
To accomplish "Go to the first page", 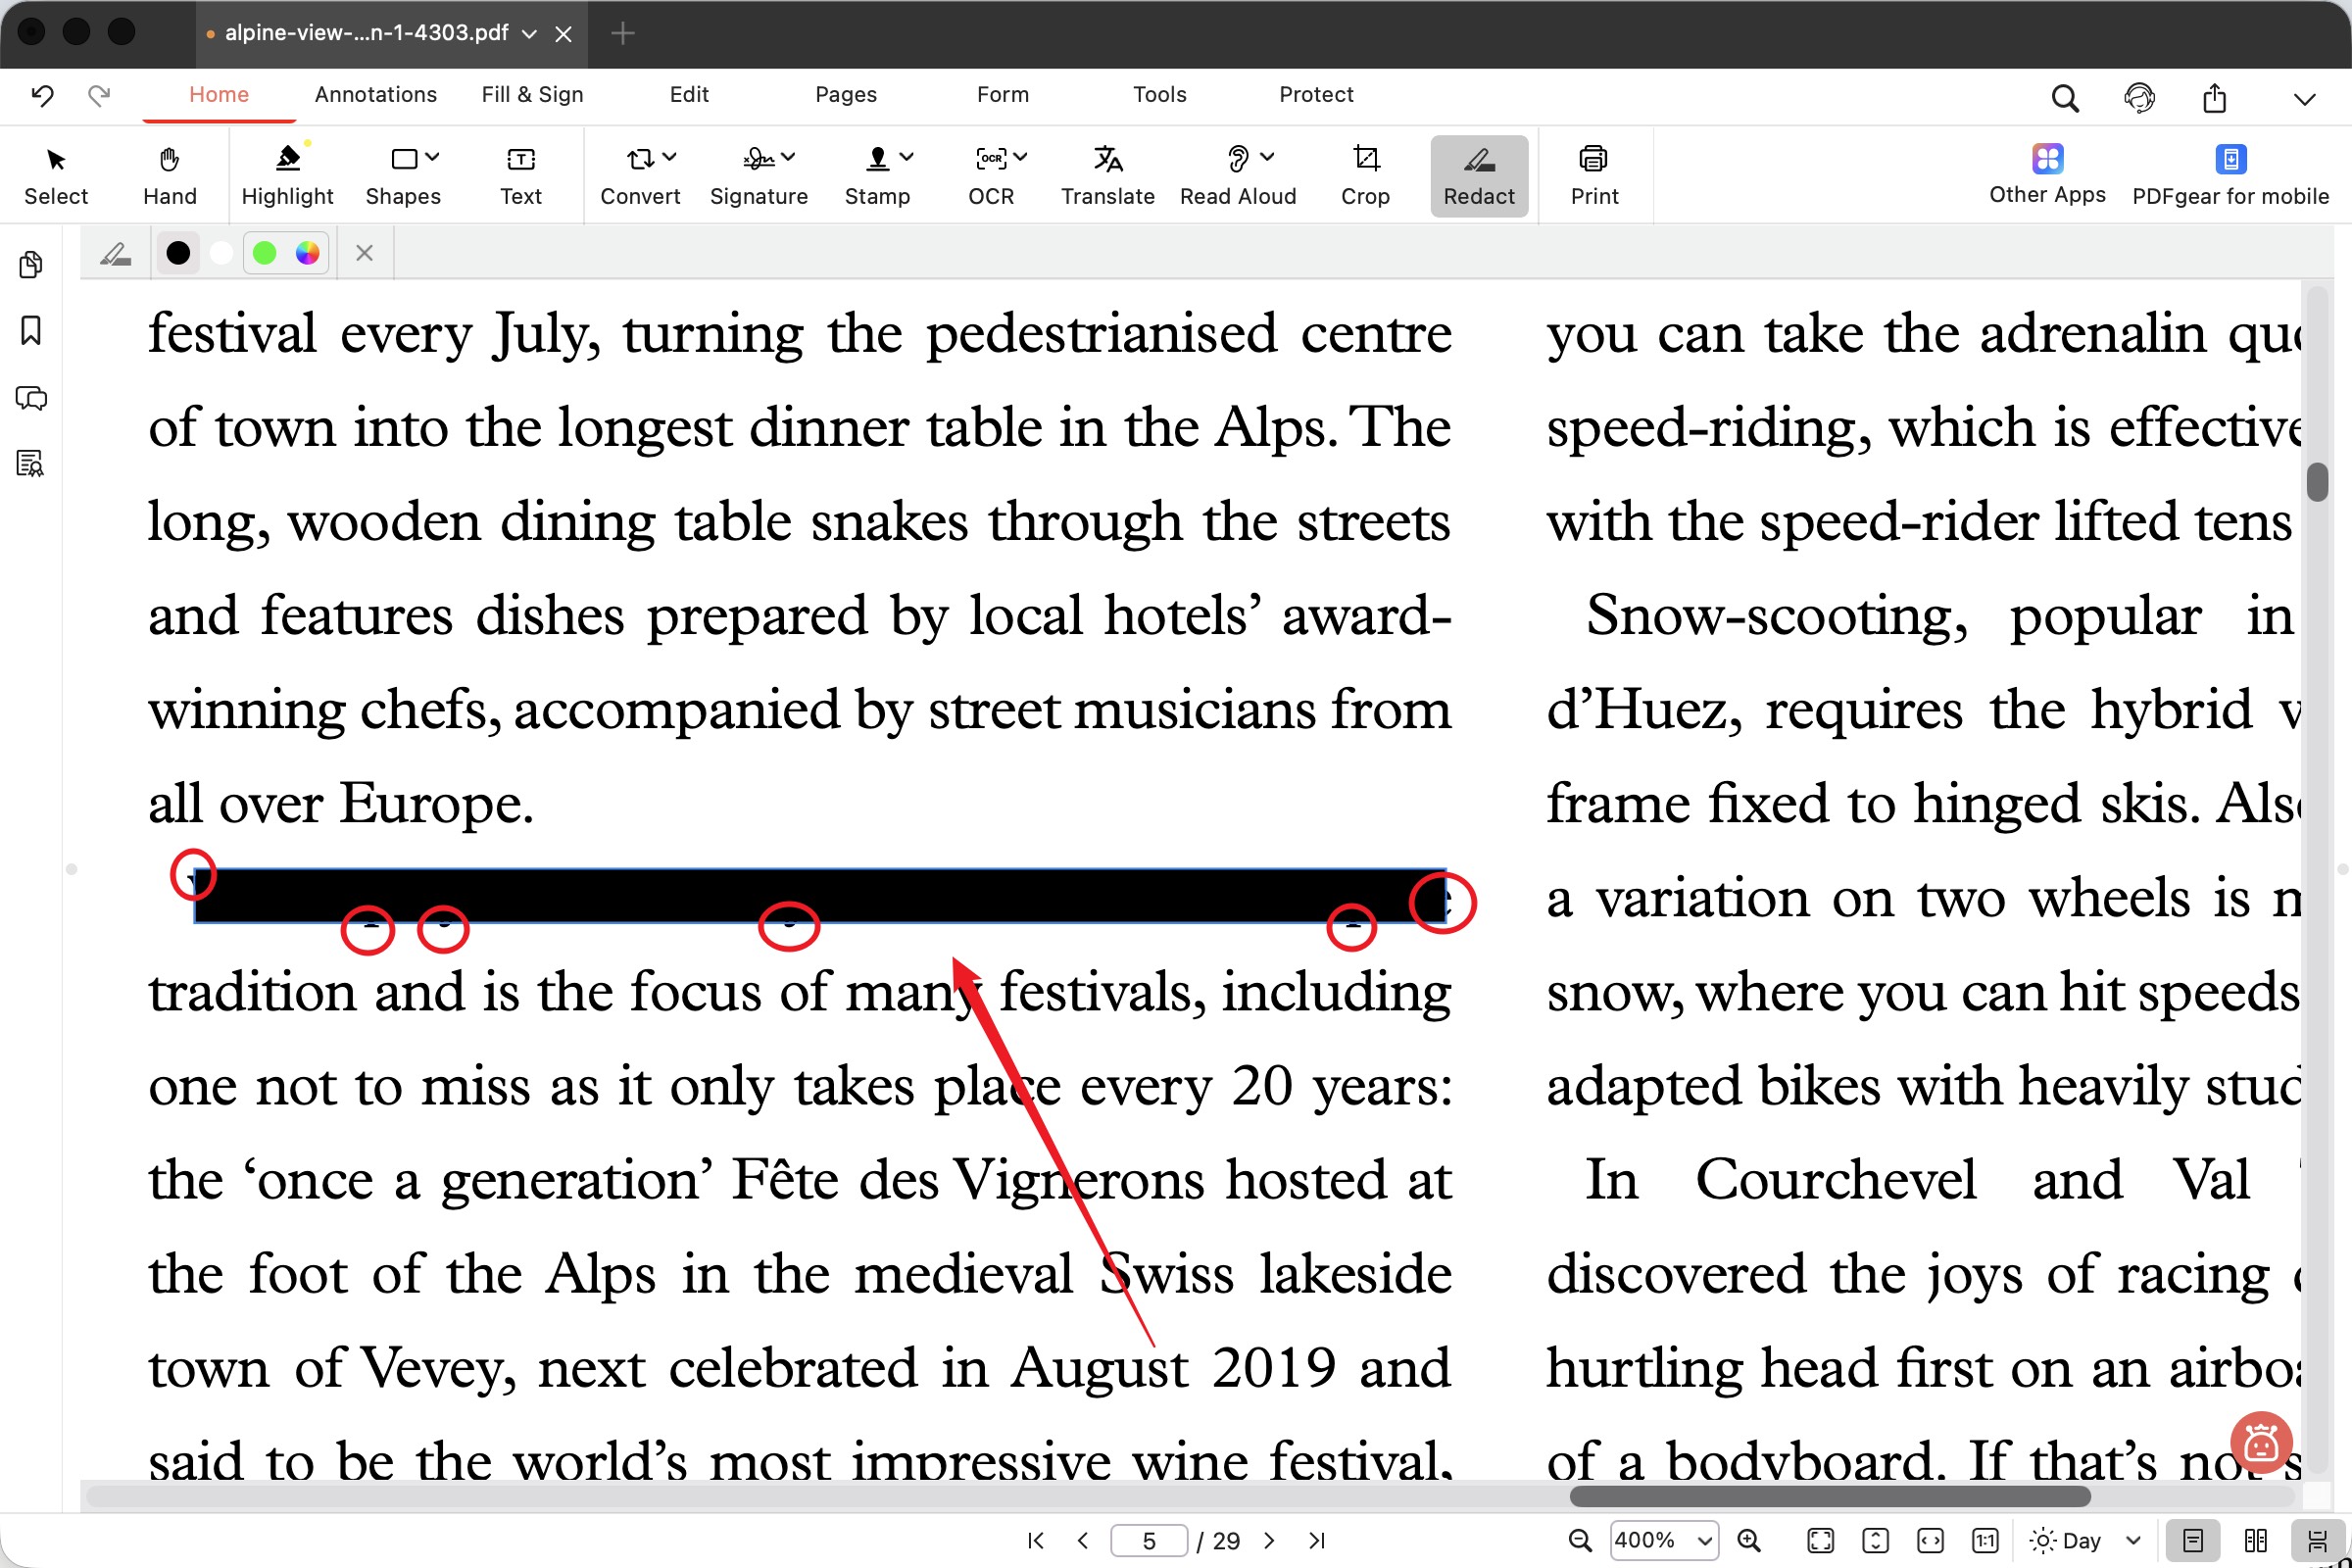I will click(x=1036, y=1540).
